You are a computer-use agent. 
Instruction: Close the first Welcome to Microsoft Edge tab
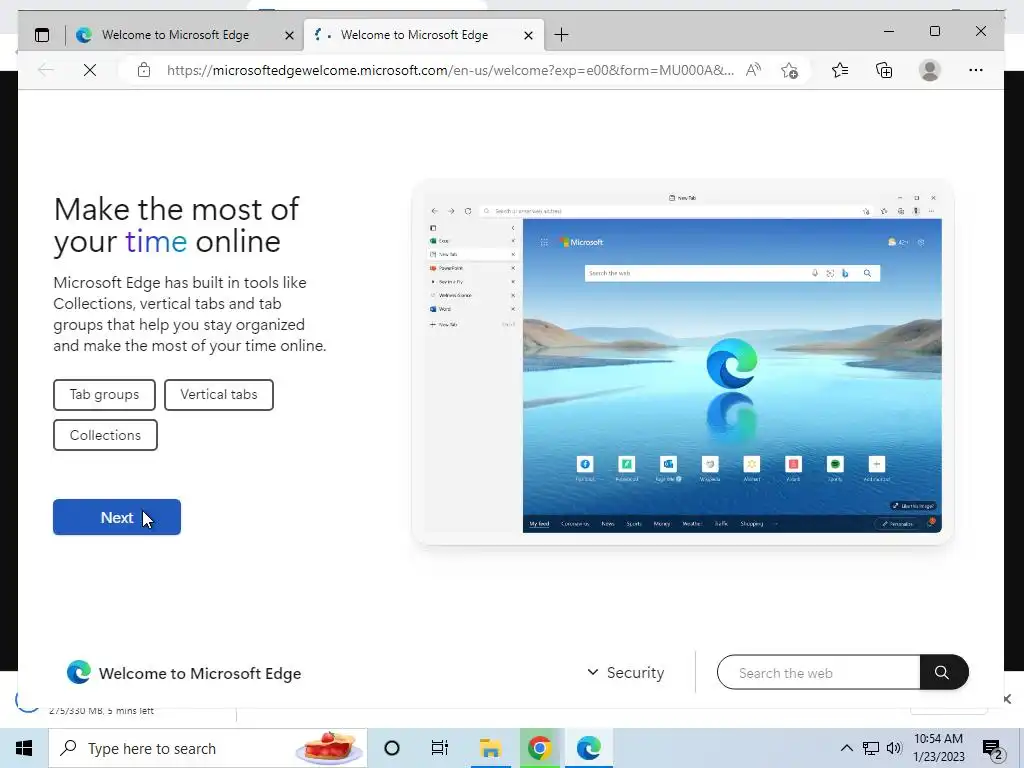coord(289,35)
